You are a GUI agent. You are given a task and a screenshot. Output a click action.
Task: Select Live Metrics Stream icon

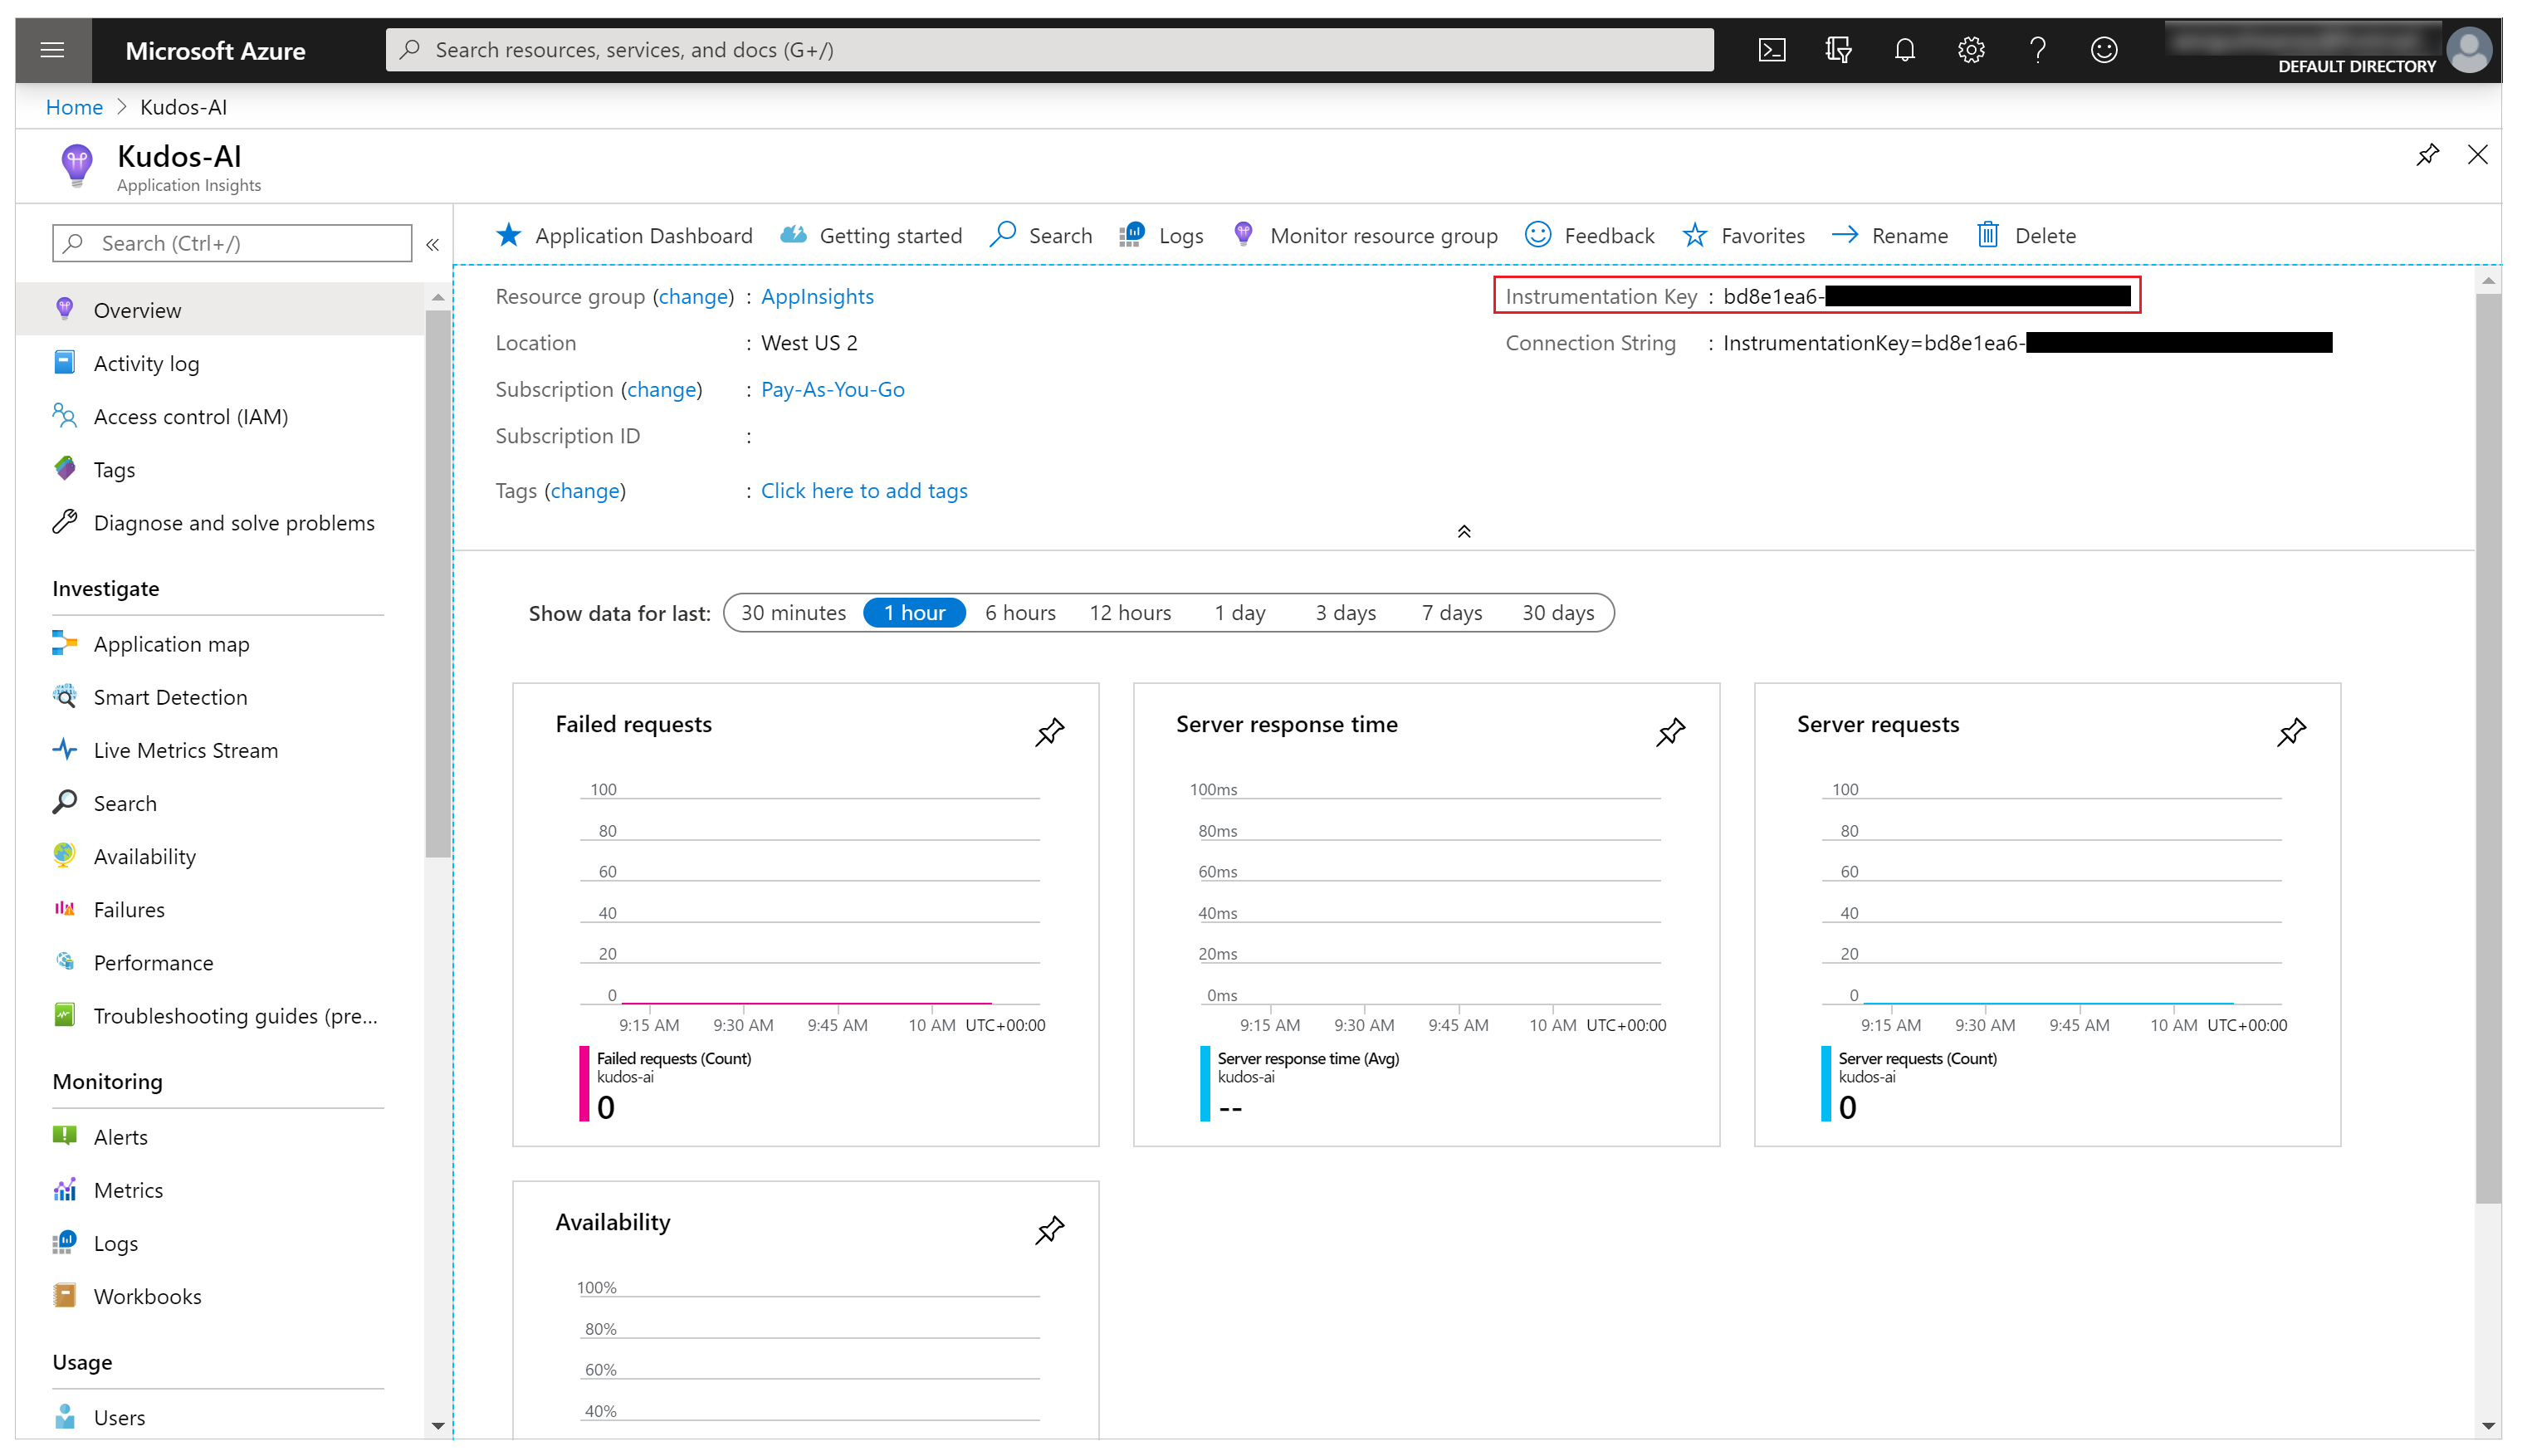pyautogui.click(x=64, y=750)
